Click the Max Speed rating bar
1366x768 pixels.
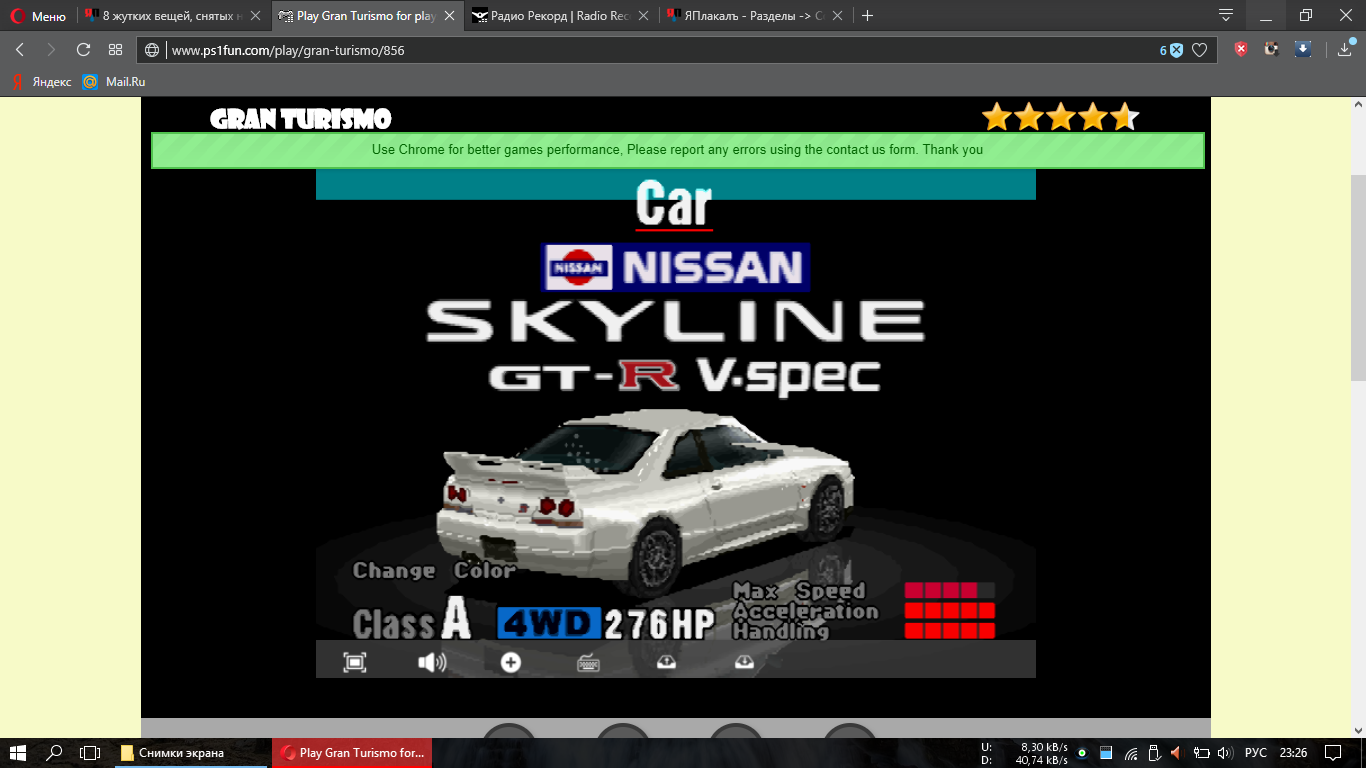click(950, 590)
